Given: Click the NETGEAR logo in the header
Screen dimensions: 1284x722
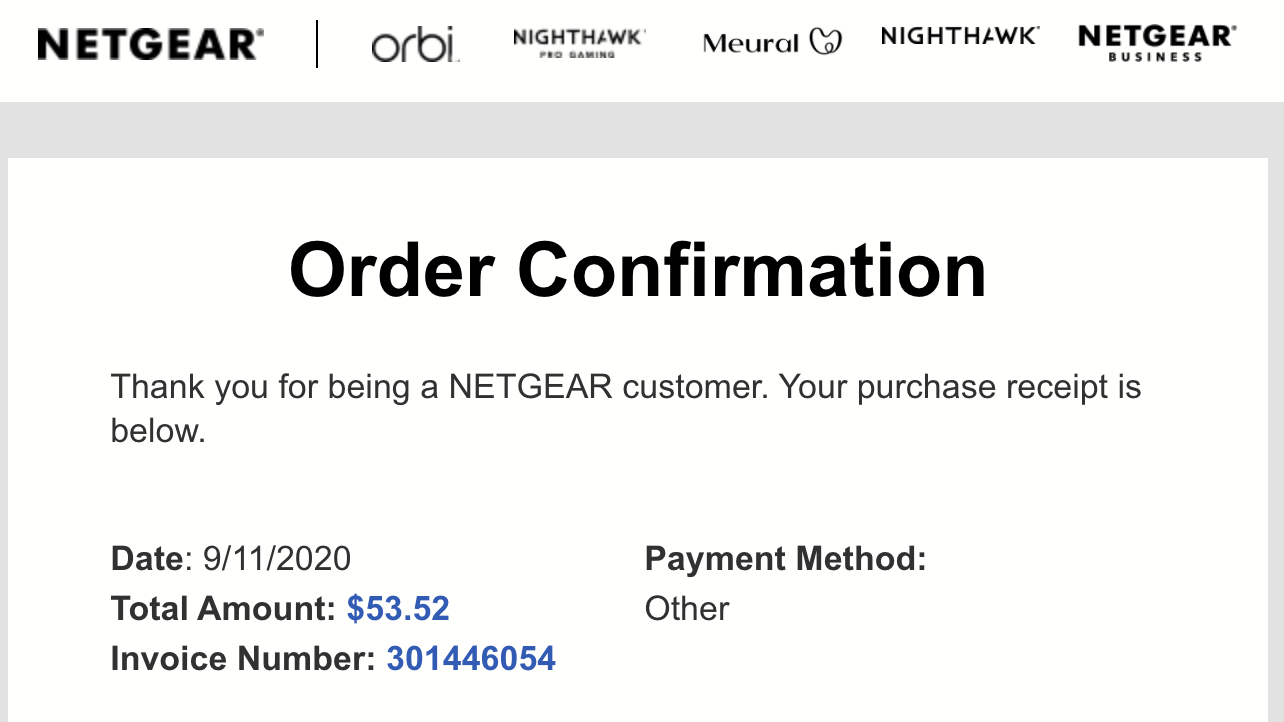Looking at the screenshot, I should pyautogui.click(x=150, y=44).
